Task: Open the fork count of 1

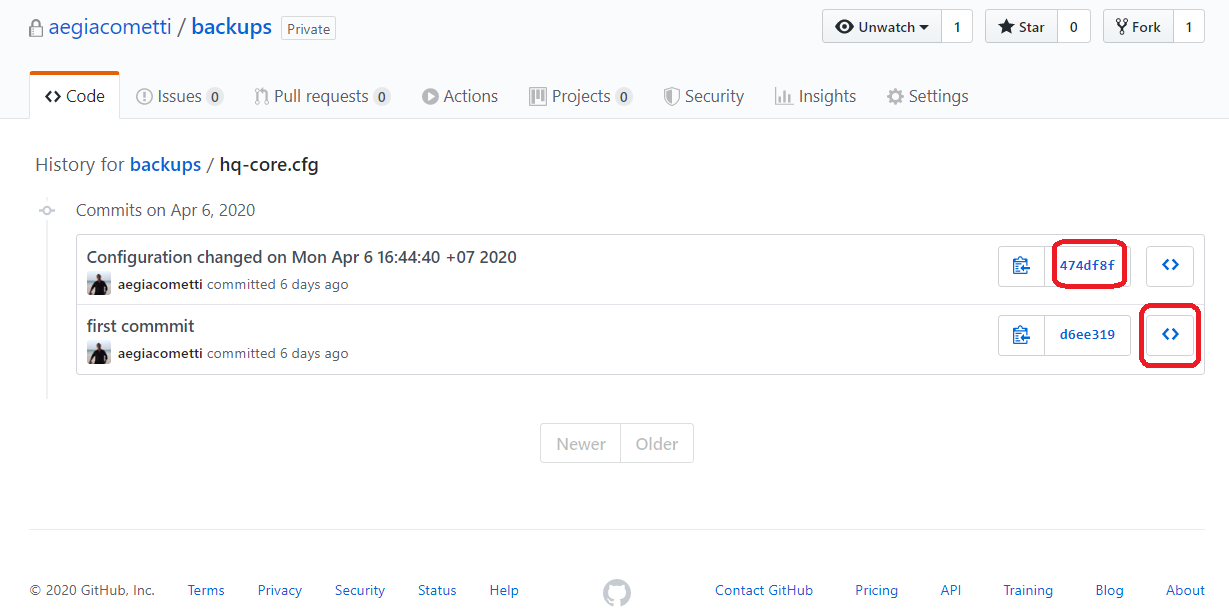Action: click(x=1189, y=27)
